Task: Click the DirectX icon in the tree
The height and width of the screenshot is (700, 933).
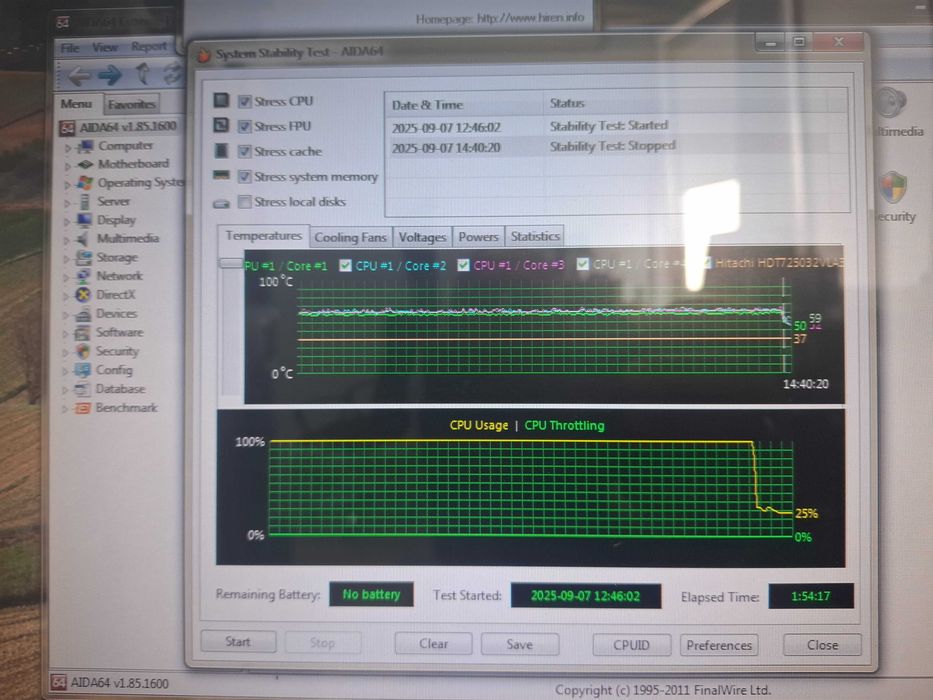Action: click(x=83, y=295)
